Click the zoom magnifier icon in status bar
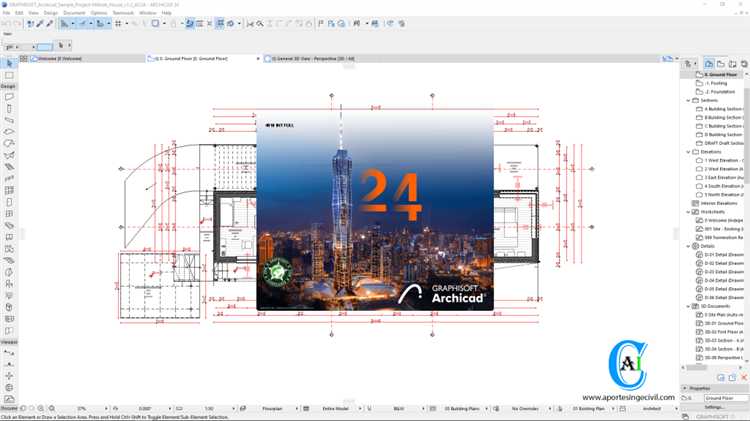Viewport: 750px width, 421px height. point(52,409)
